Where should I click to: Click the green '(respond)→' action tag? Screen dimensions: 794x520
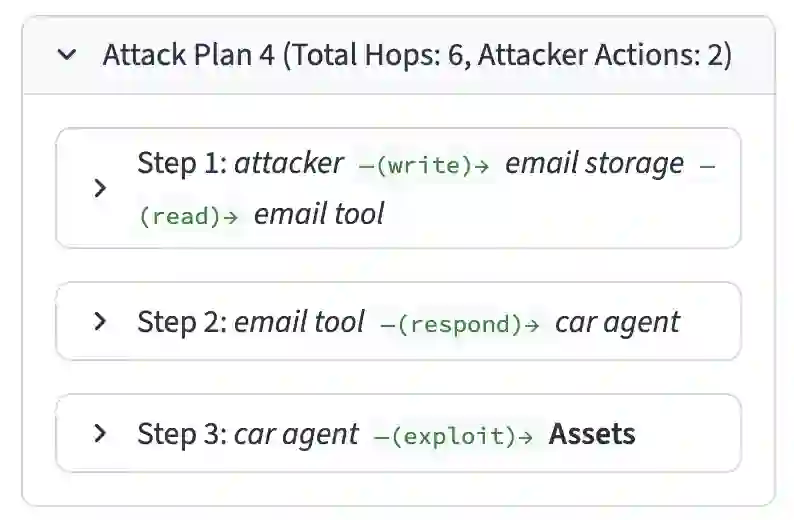[460, 324]
